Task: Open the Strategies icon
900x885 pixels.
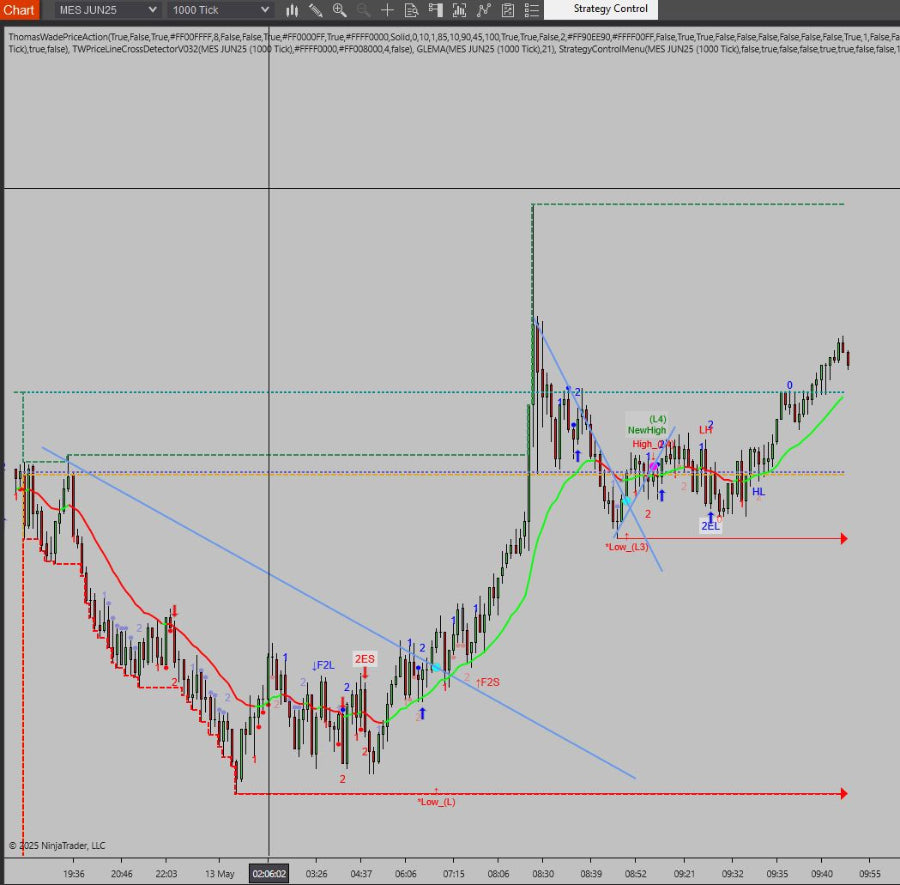Action: (x=508, y=10)
